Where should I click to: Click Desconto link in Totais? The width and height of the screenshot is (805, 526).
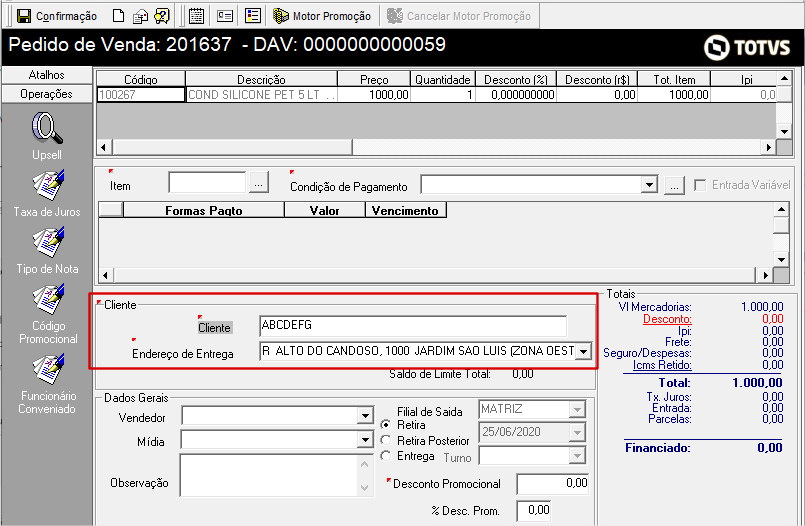667,319
